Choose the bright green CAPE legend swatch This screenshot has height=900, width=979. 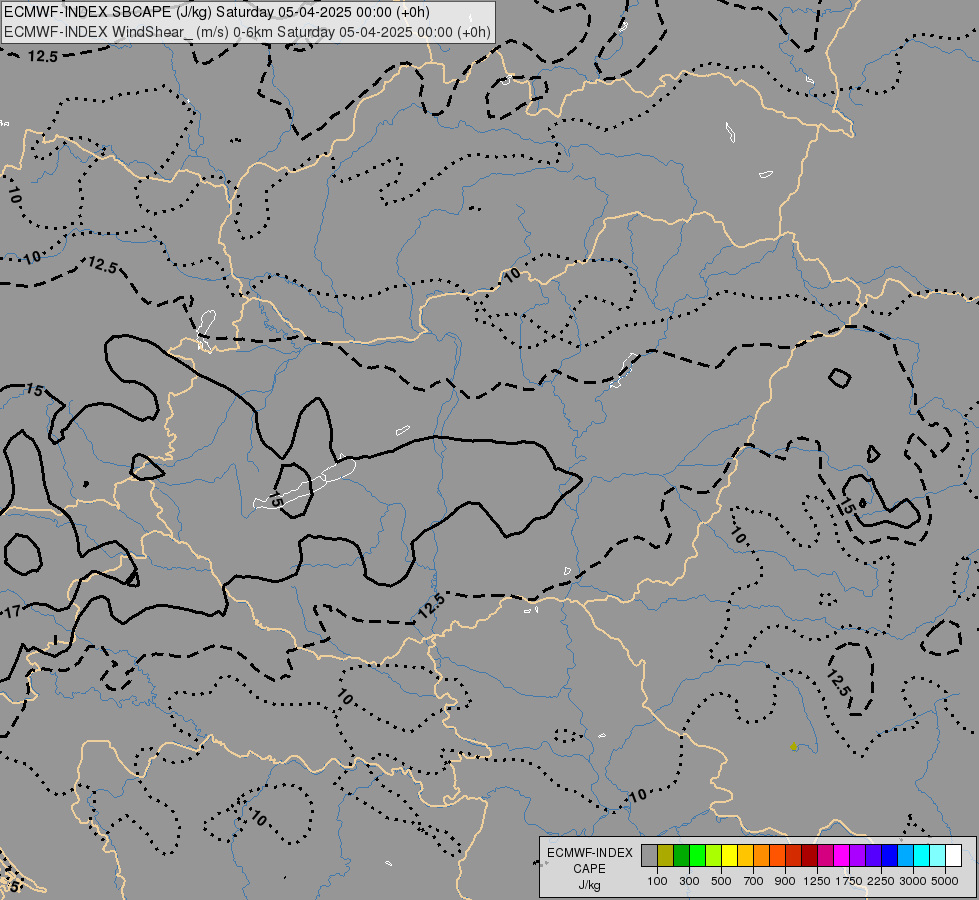(x=697, y=856)
